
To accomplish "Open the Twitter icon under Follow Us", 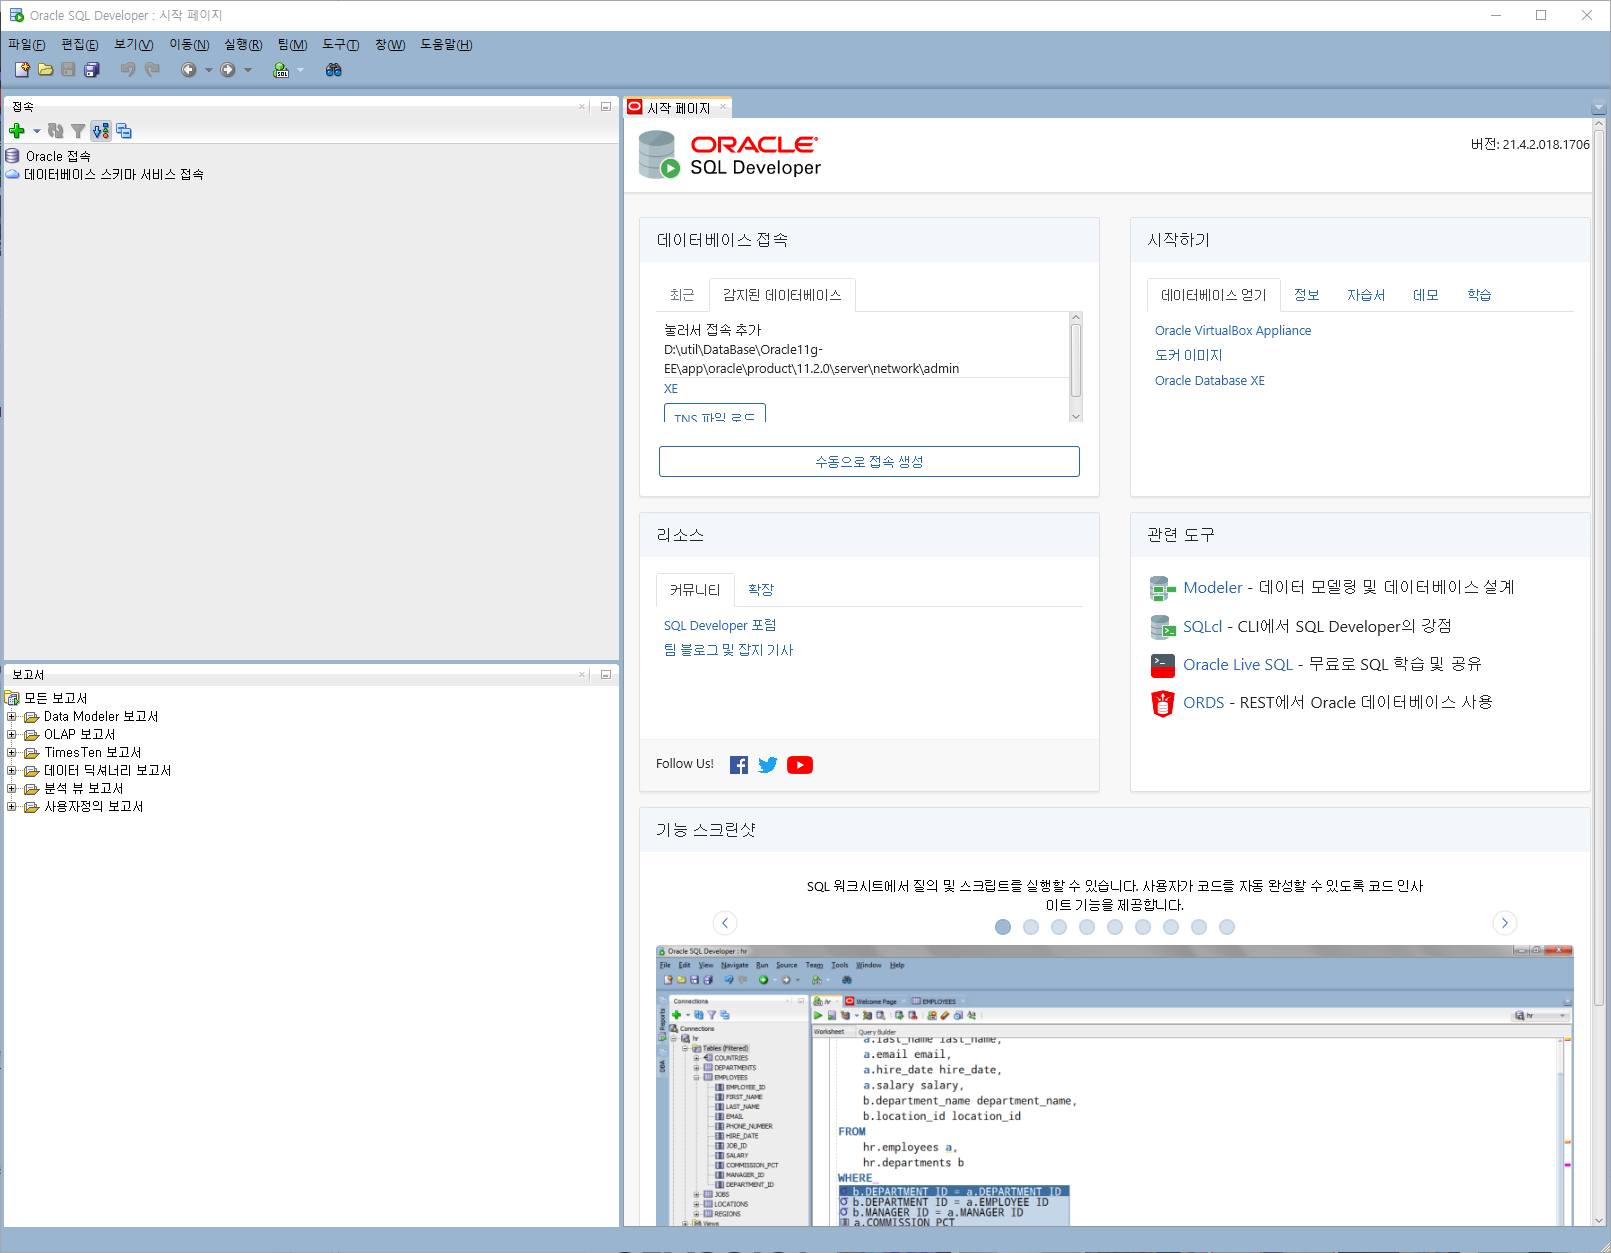I will click(x=768, y=765).
